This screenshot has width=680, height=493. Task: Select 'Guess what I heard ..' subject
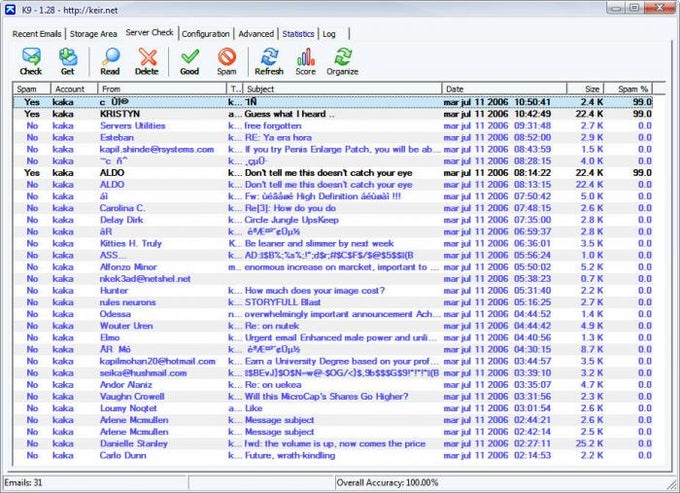[x=289, y=114]
